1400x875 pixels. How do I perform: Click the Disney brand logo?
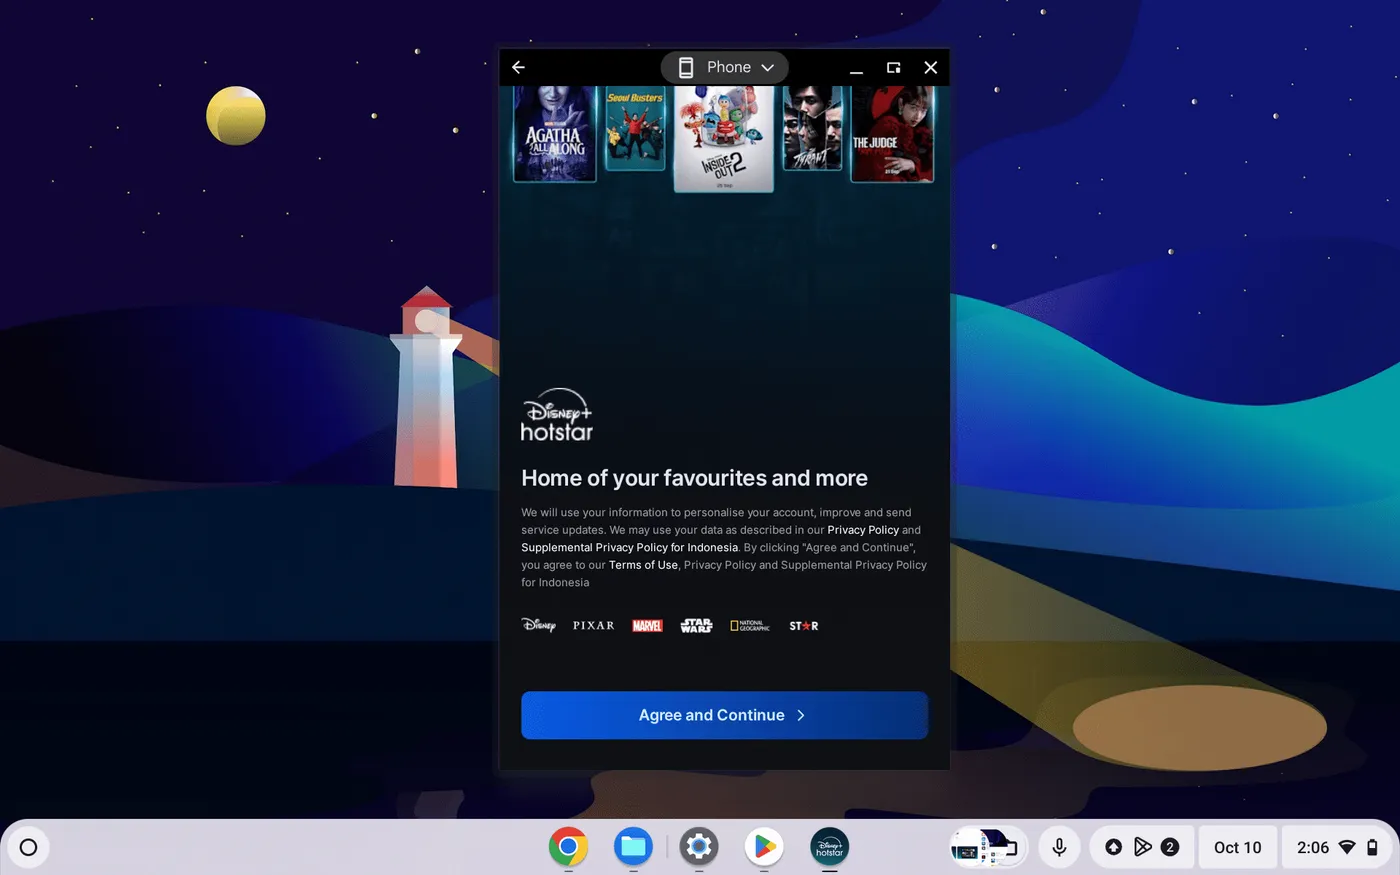[538, 625]
